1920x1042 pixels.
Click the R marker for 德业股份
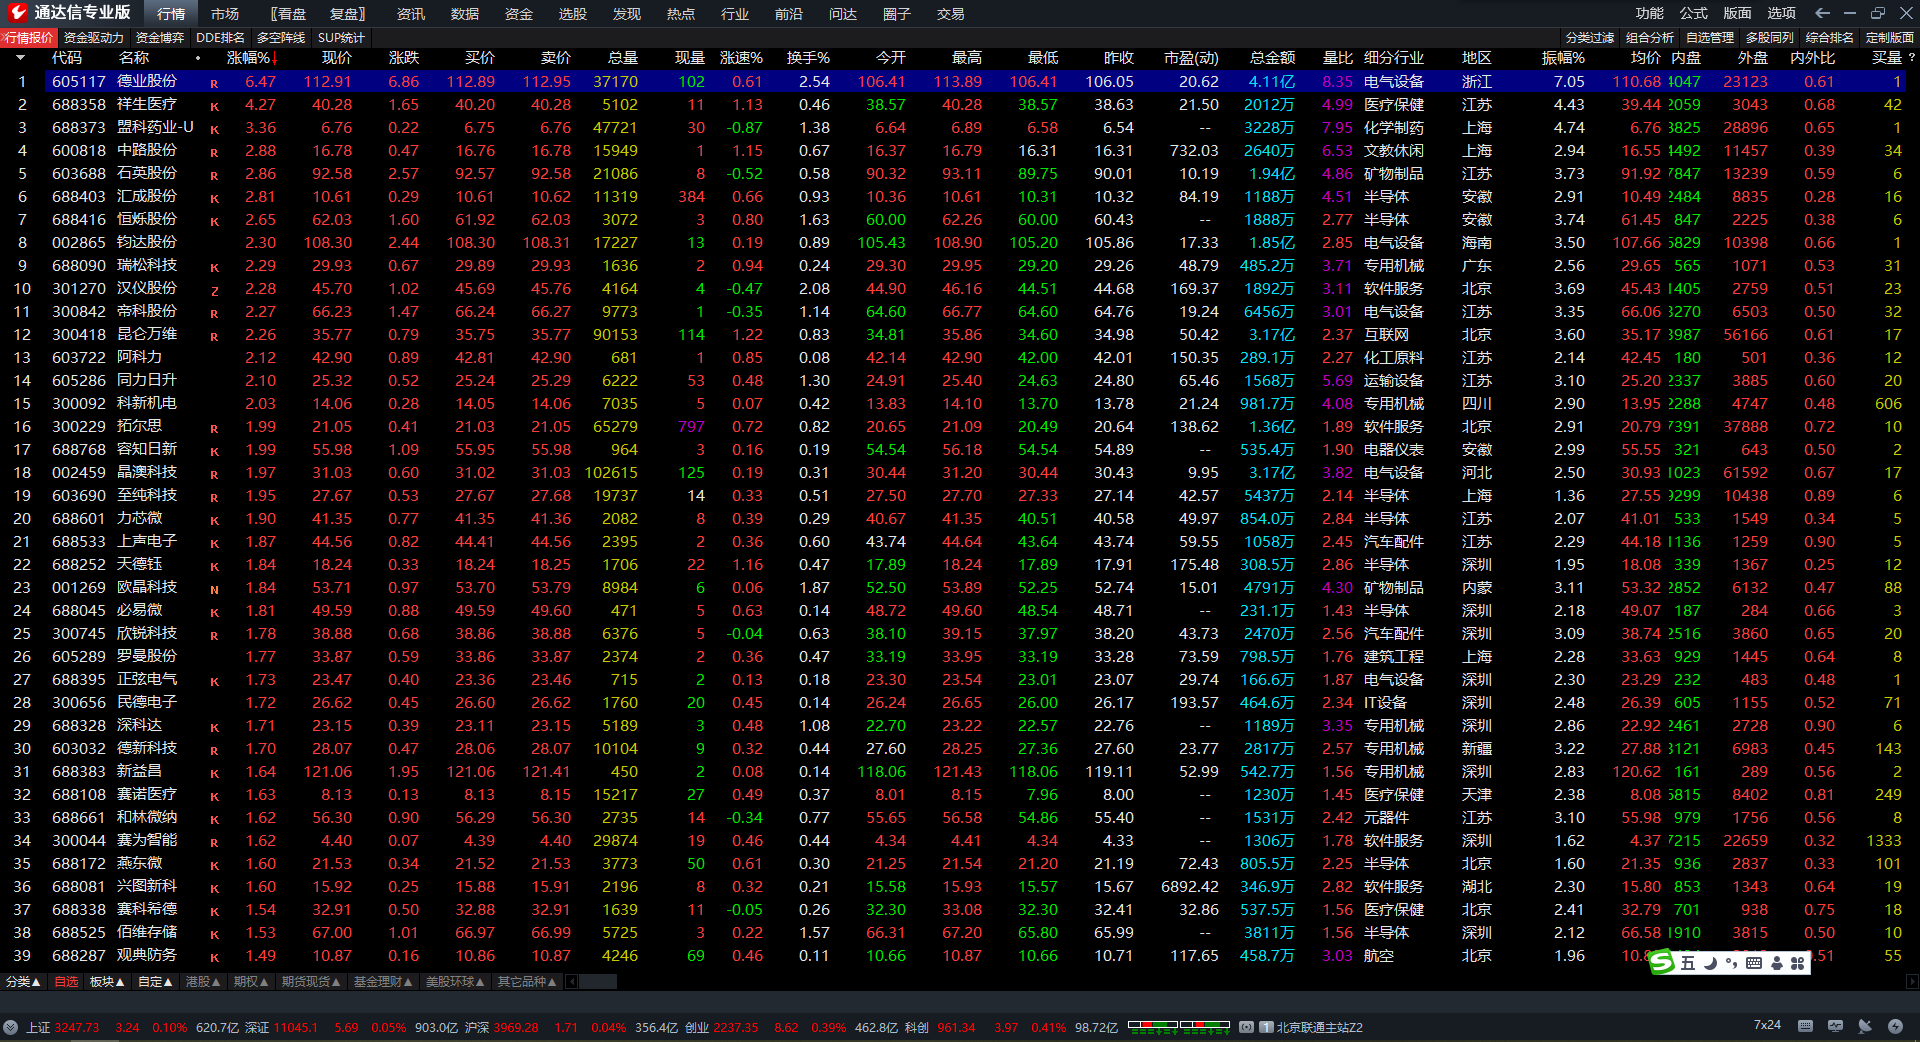(x=214, y=83)
